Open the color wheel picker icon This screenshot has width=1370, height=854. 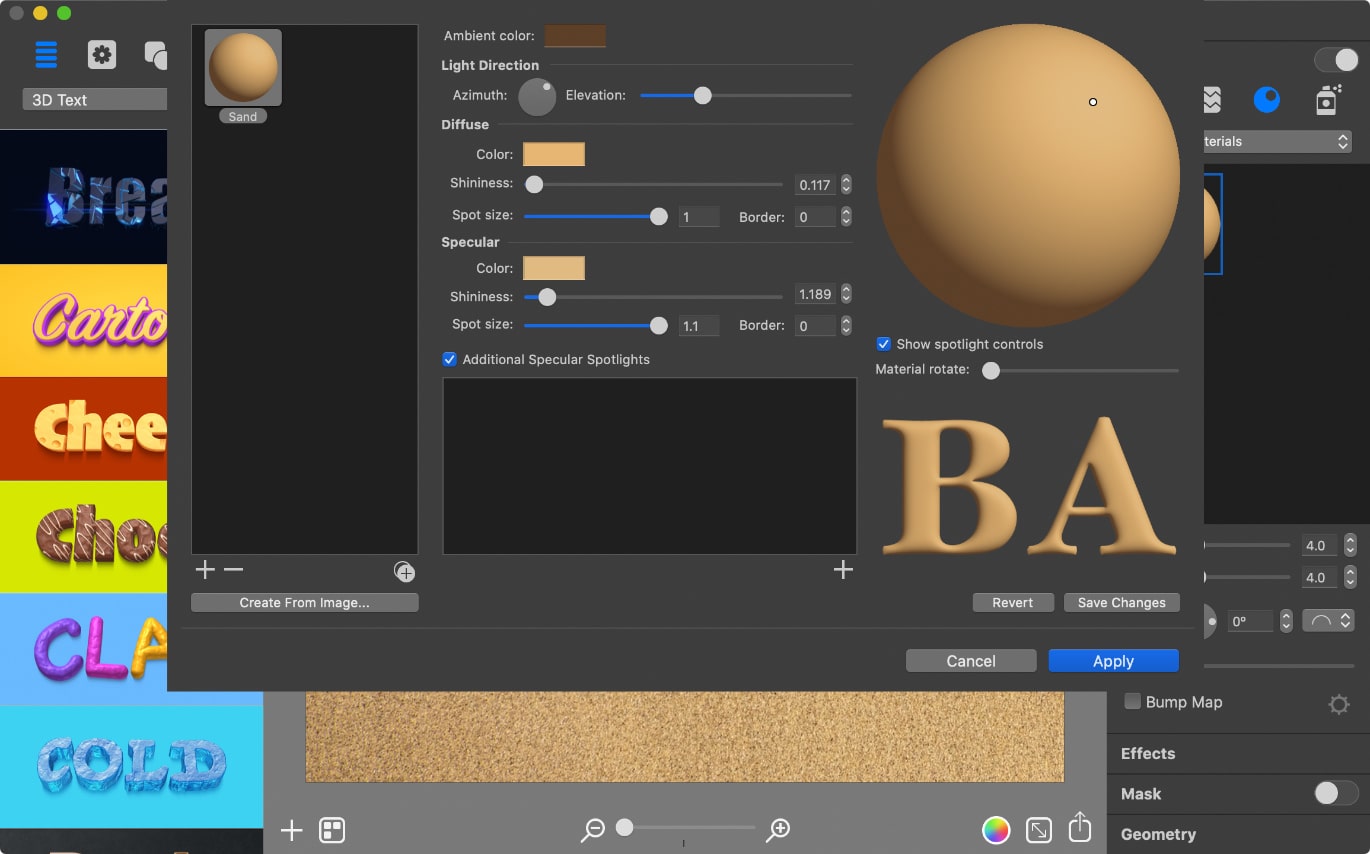pyautogui.click(x=996, y=829)
